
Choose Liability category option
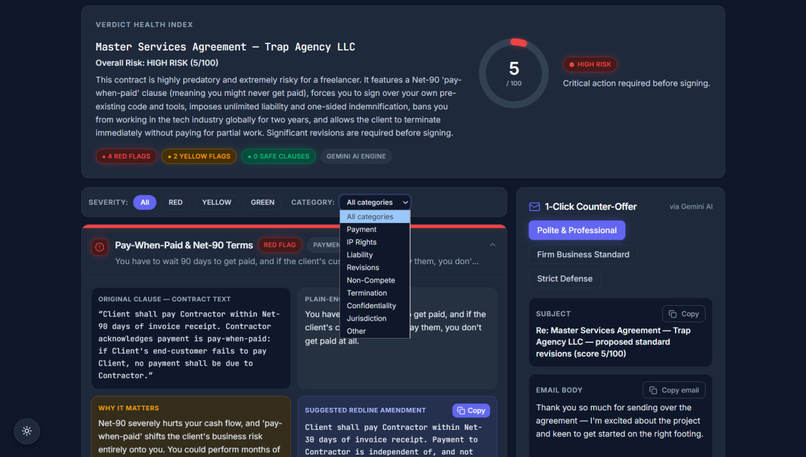(x=375, y=255)
